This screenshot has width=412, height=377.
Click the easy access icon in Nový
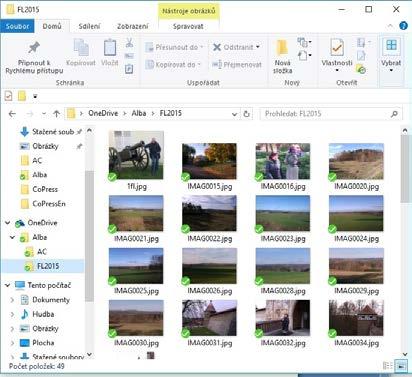(x=304, y=55)
